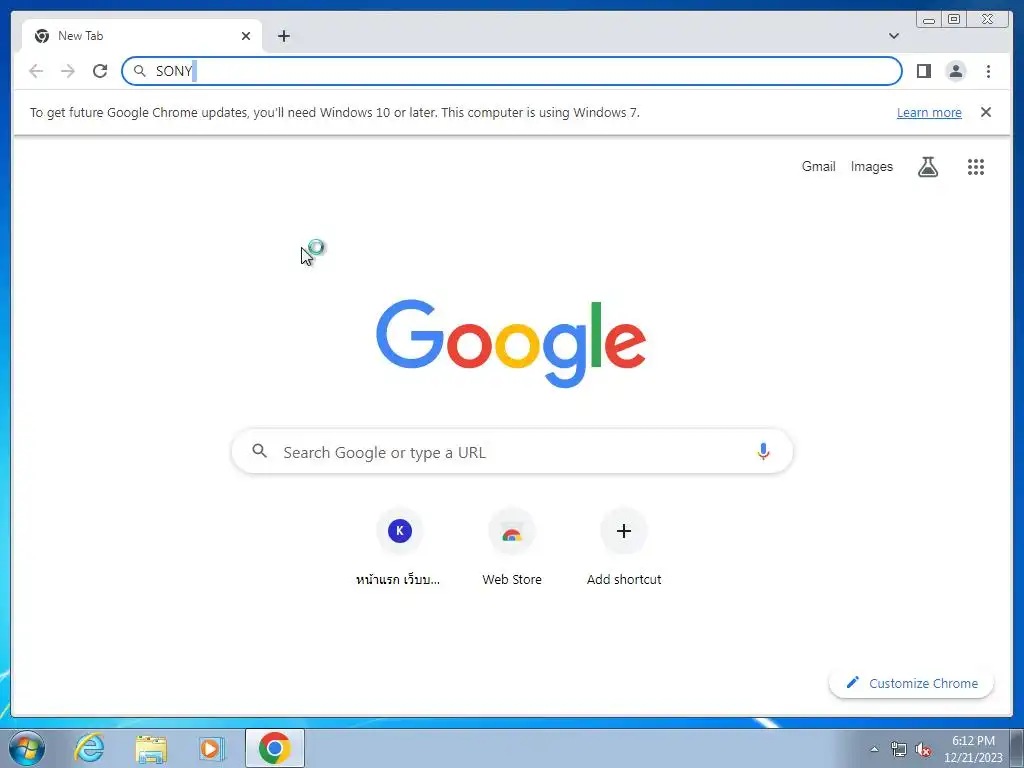The image size is (1024, 768).
Task: Expand the tab search dropdown arrow
Action: (894, 36)
